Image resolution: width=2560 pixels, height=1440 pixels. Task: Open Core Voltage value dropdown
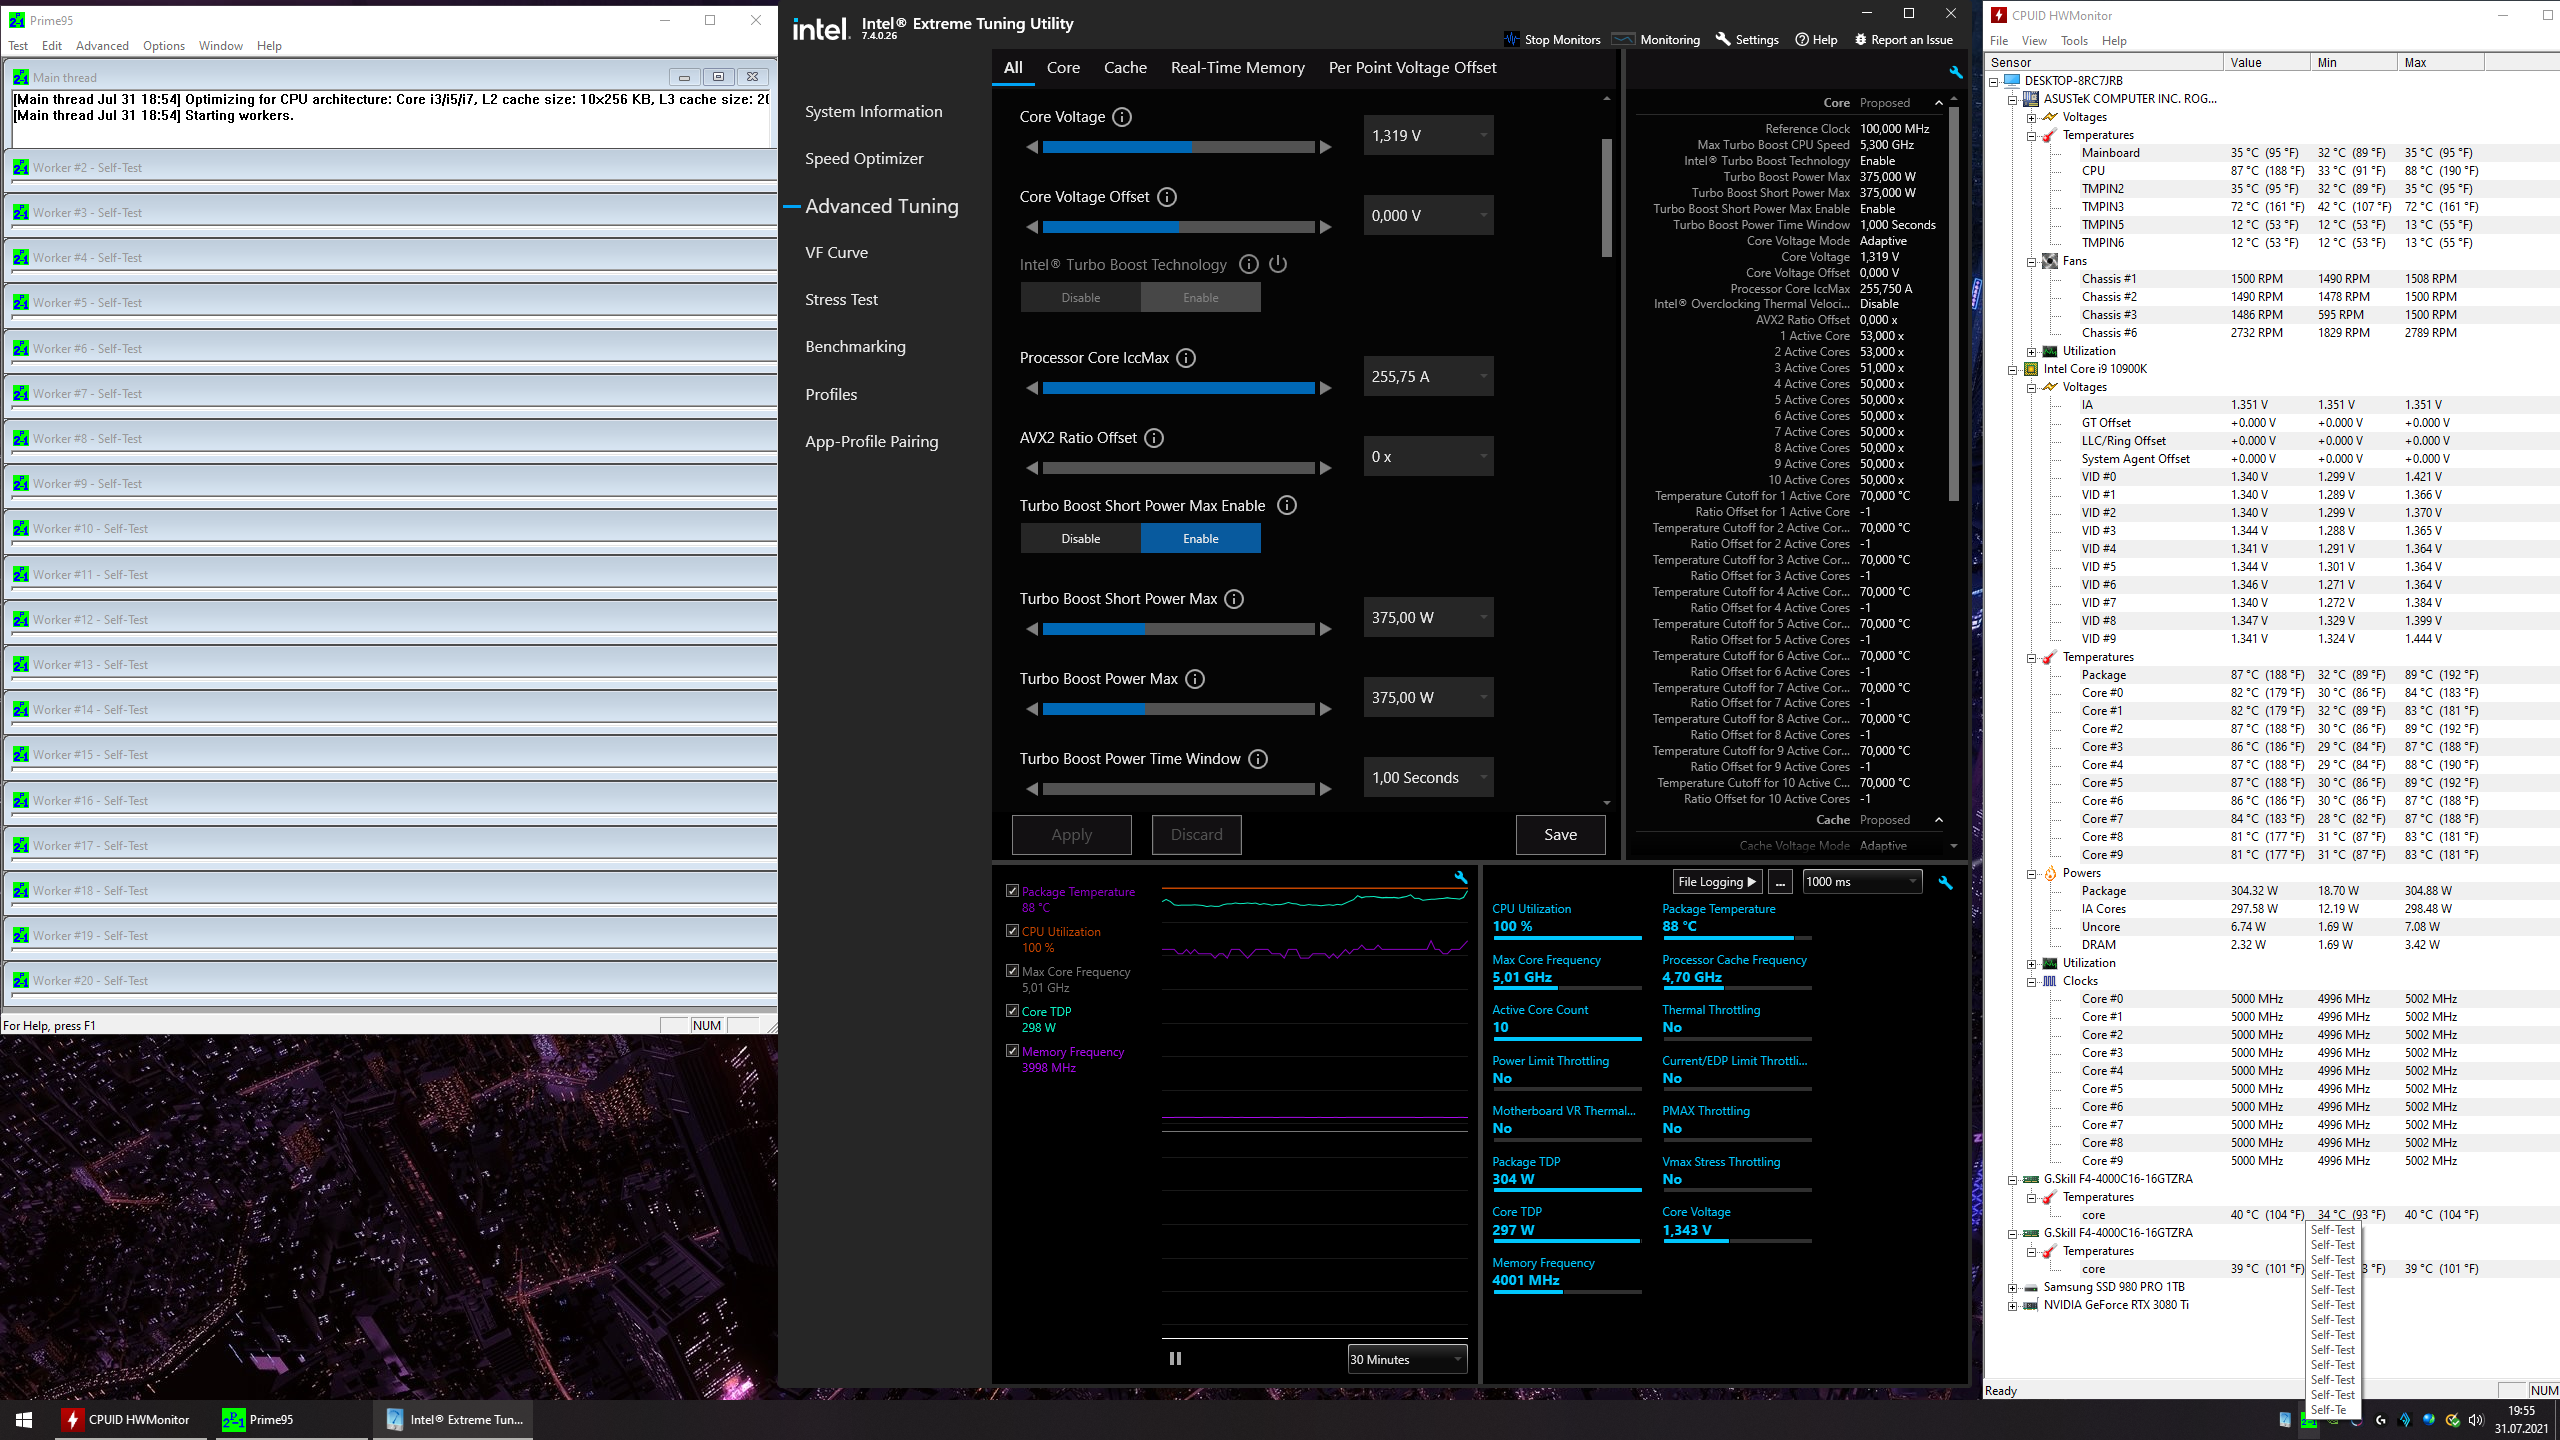[x=1428, y=135]
